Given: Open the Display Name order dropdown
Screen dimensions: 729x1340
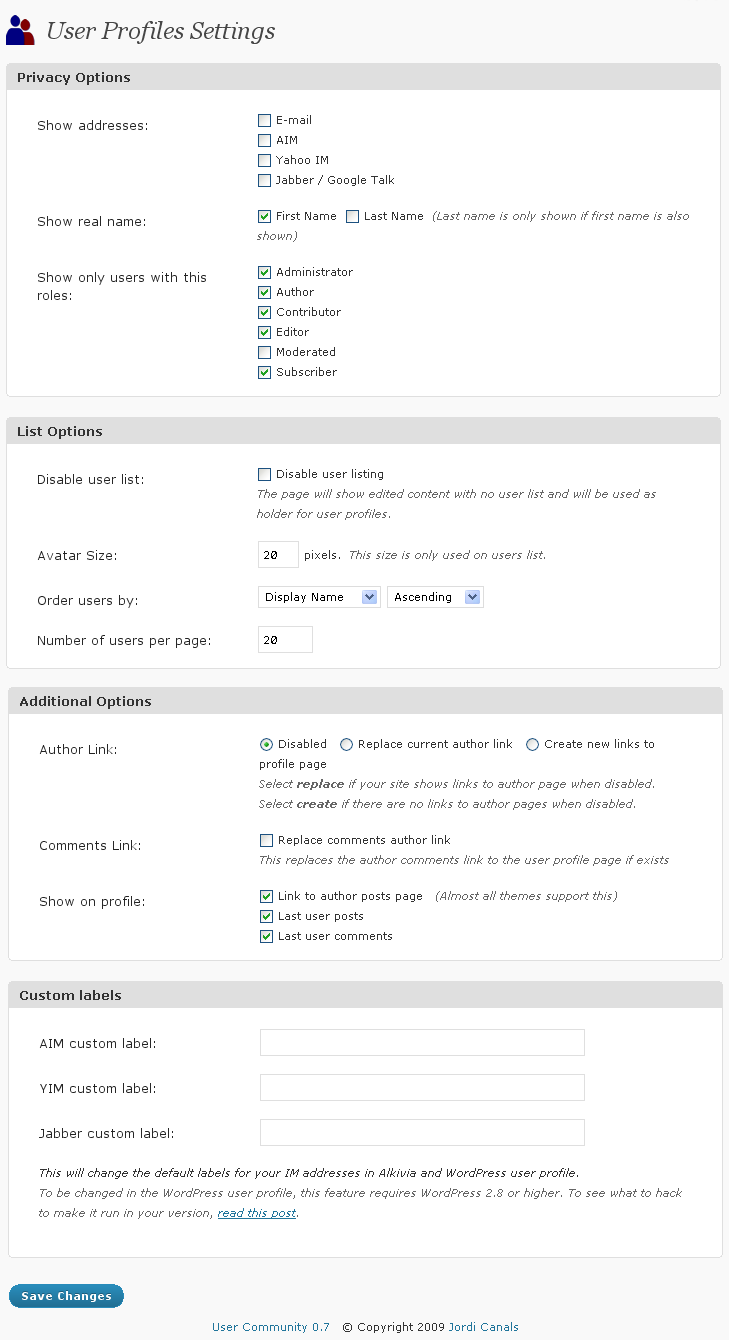Looking at the screenshot, I should [319, 597].
